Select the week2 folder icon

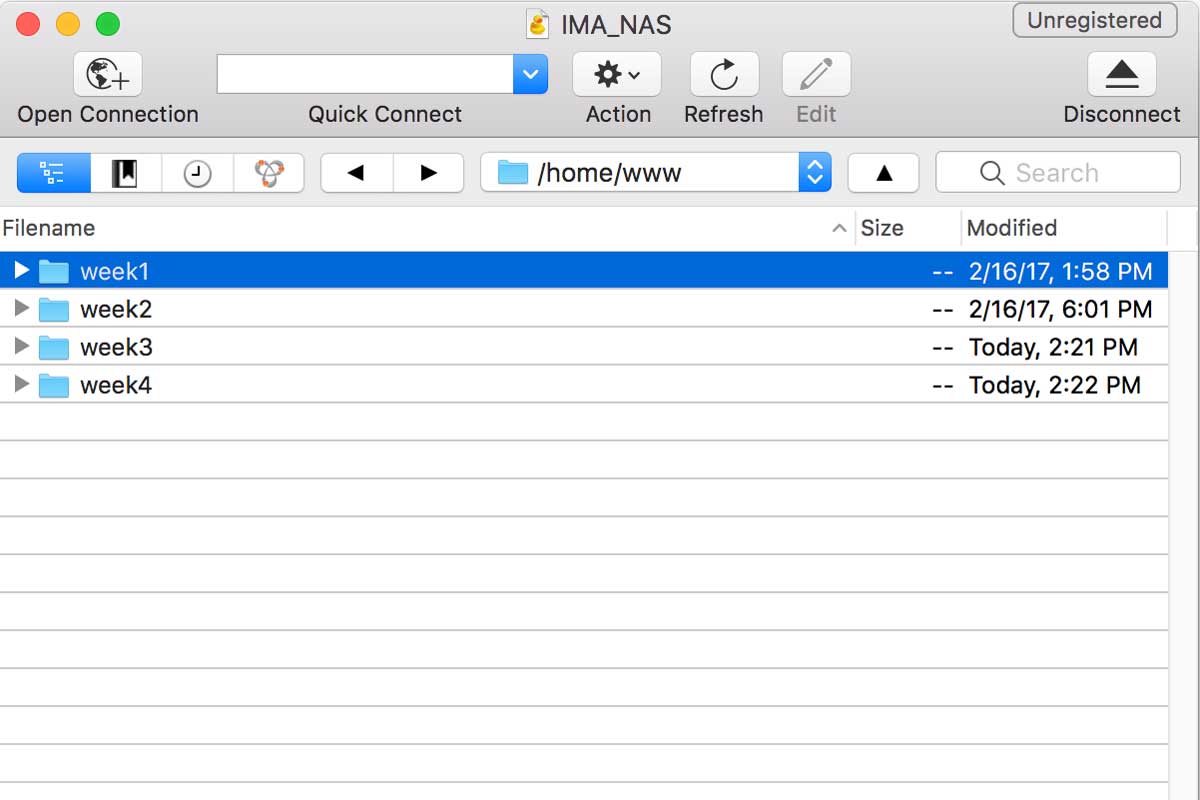[x=54, y=309]
